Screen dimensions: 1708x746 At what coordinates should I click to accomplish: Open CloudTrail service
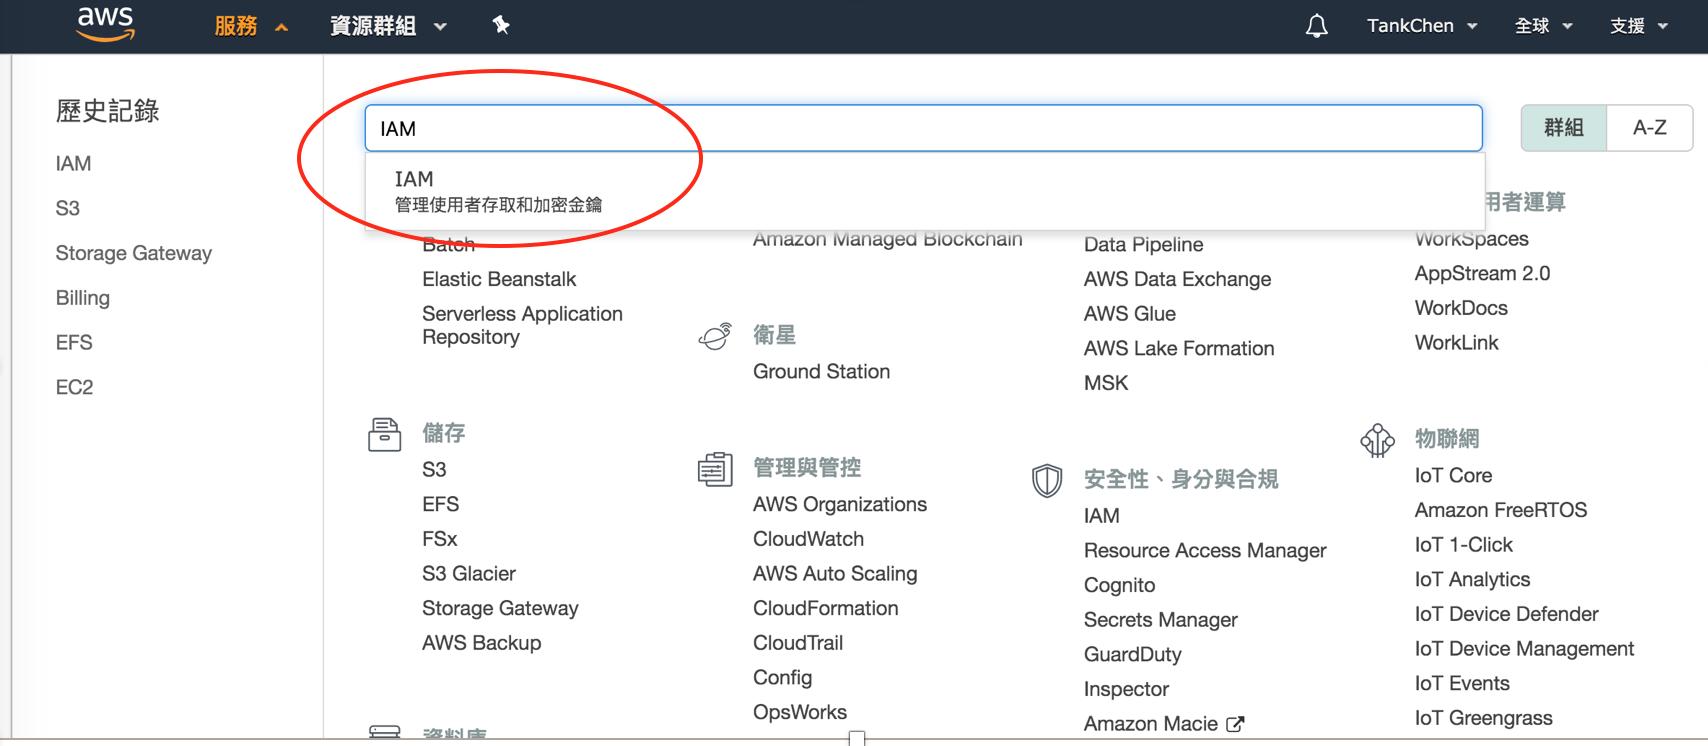797,643
